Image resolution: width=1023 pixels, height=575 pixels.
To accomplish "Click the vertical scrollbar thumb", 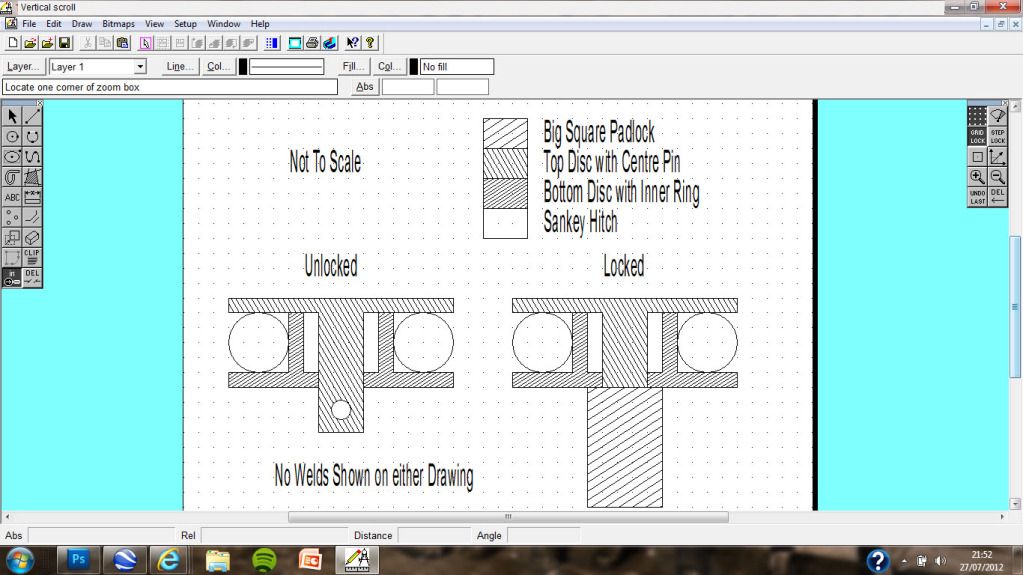I will pyautogui.click(x=1015, y=307).
